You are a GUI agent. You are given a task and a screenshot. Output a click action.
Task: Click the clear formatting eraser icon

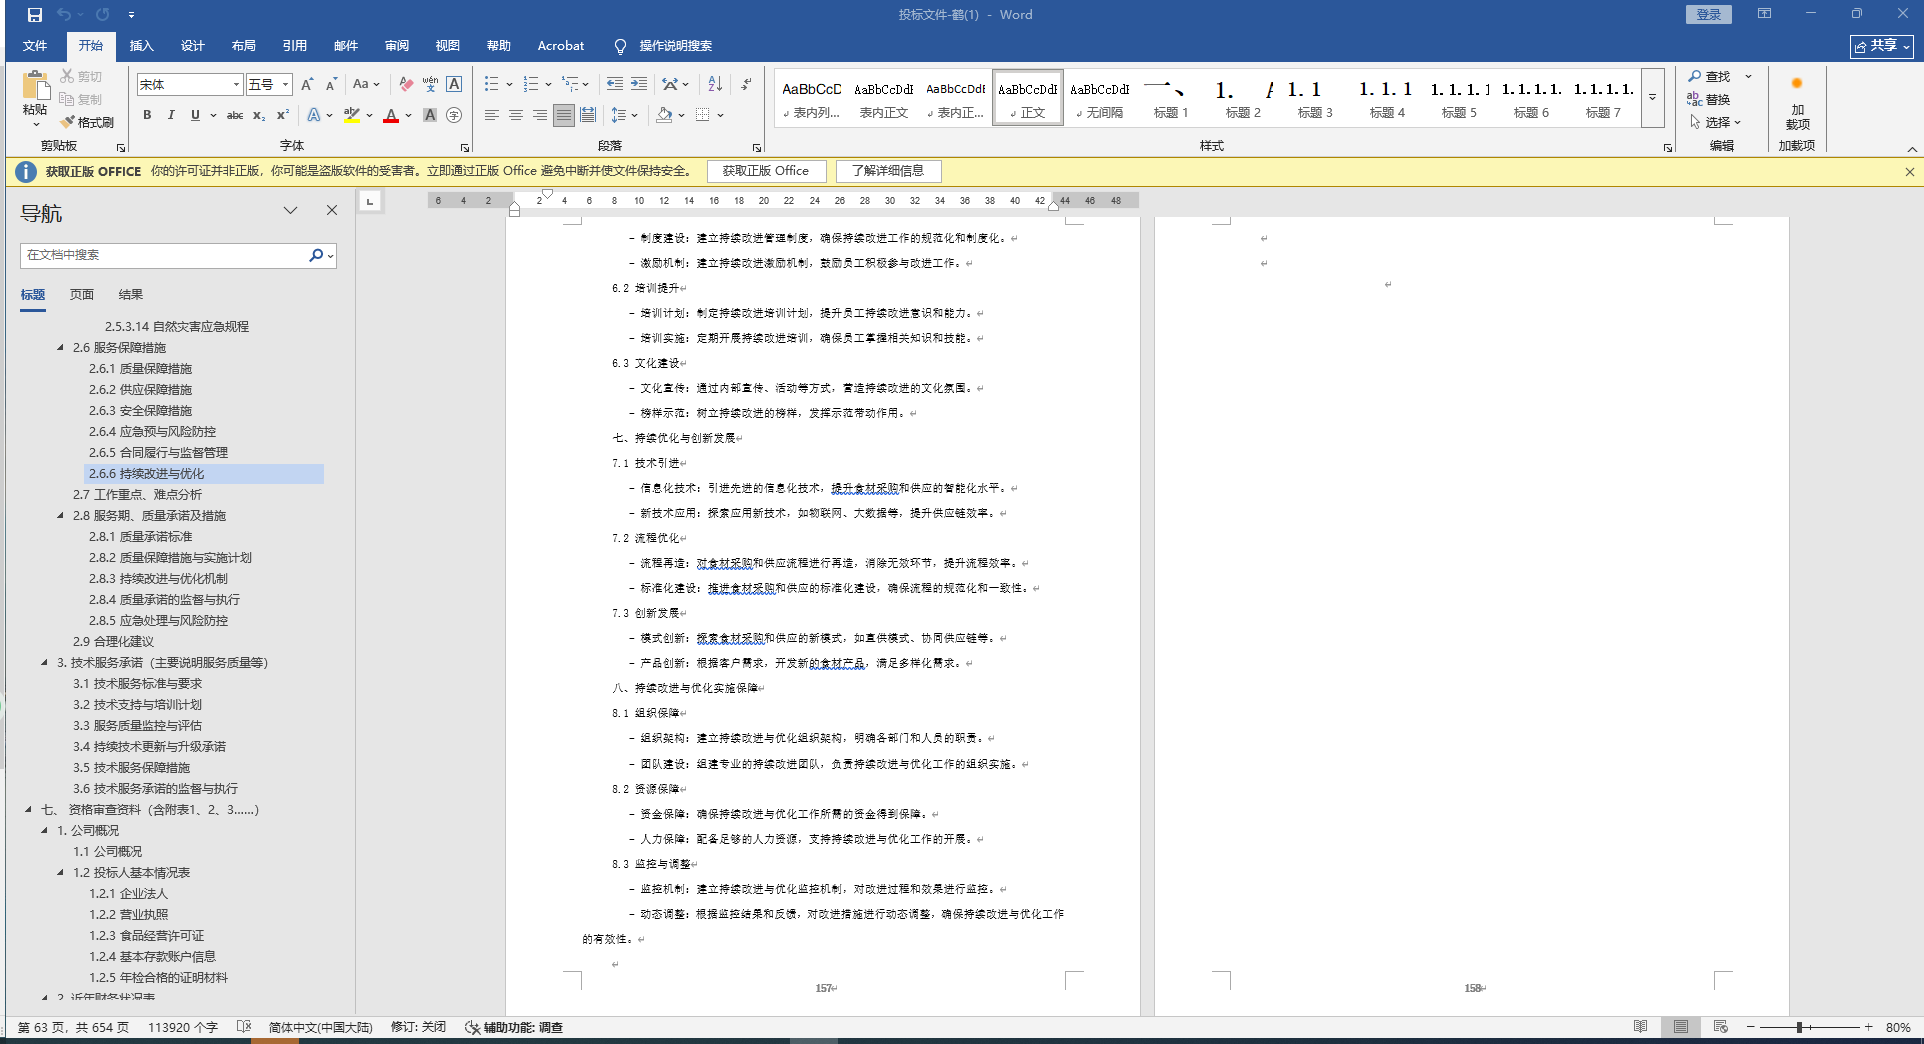point(405,84)
